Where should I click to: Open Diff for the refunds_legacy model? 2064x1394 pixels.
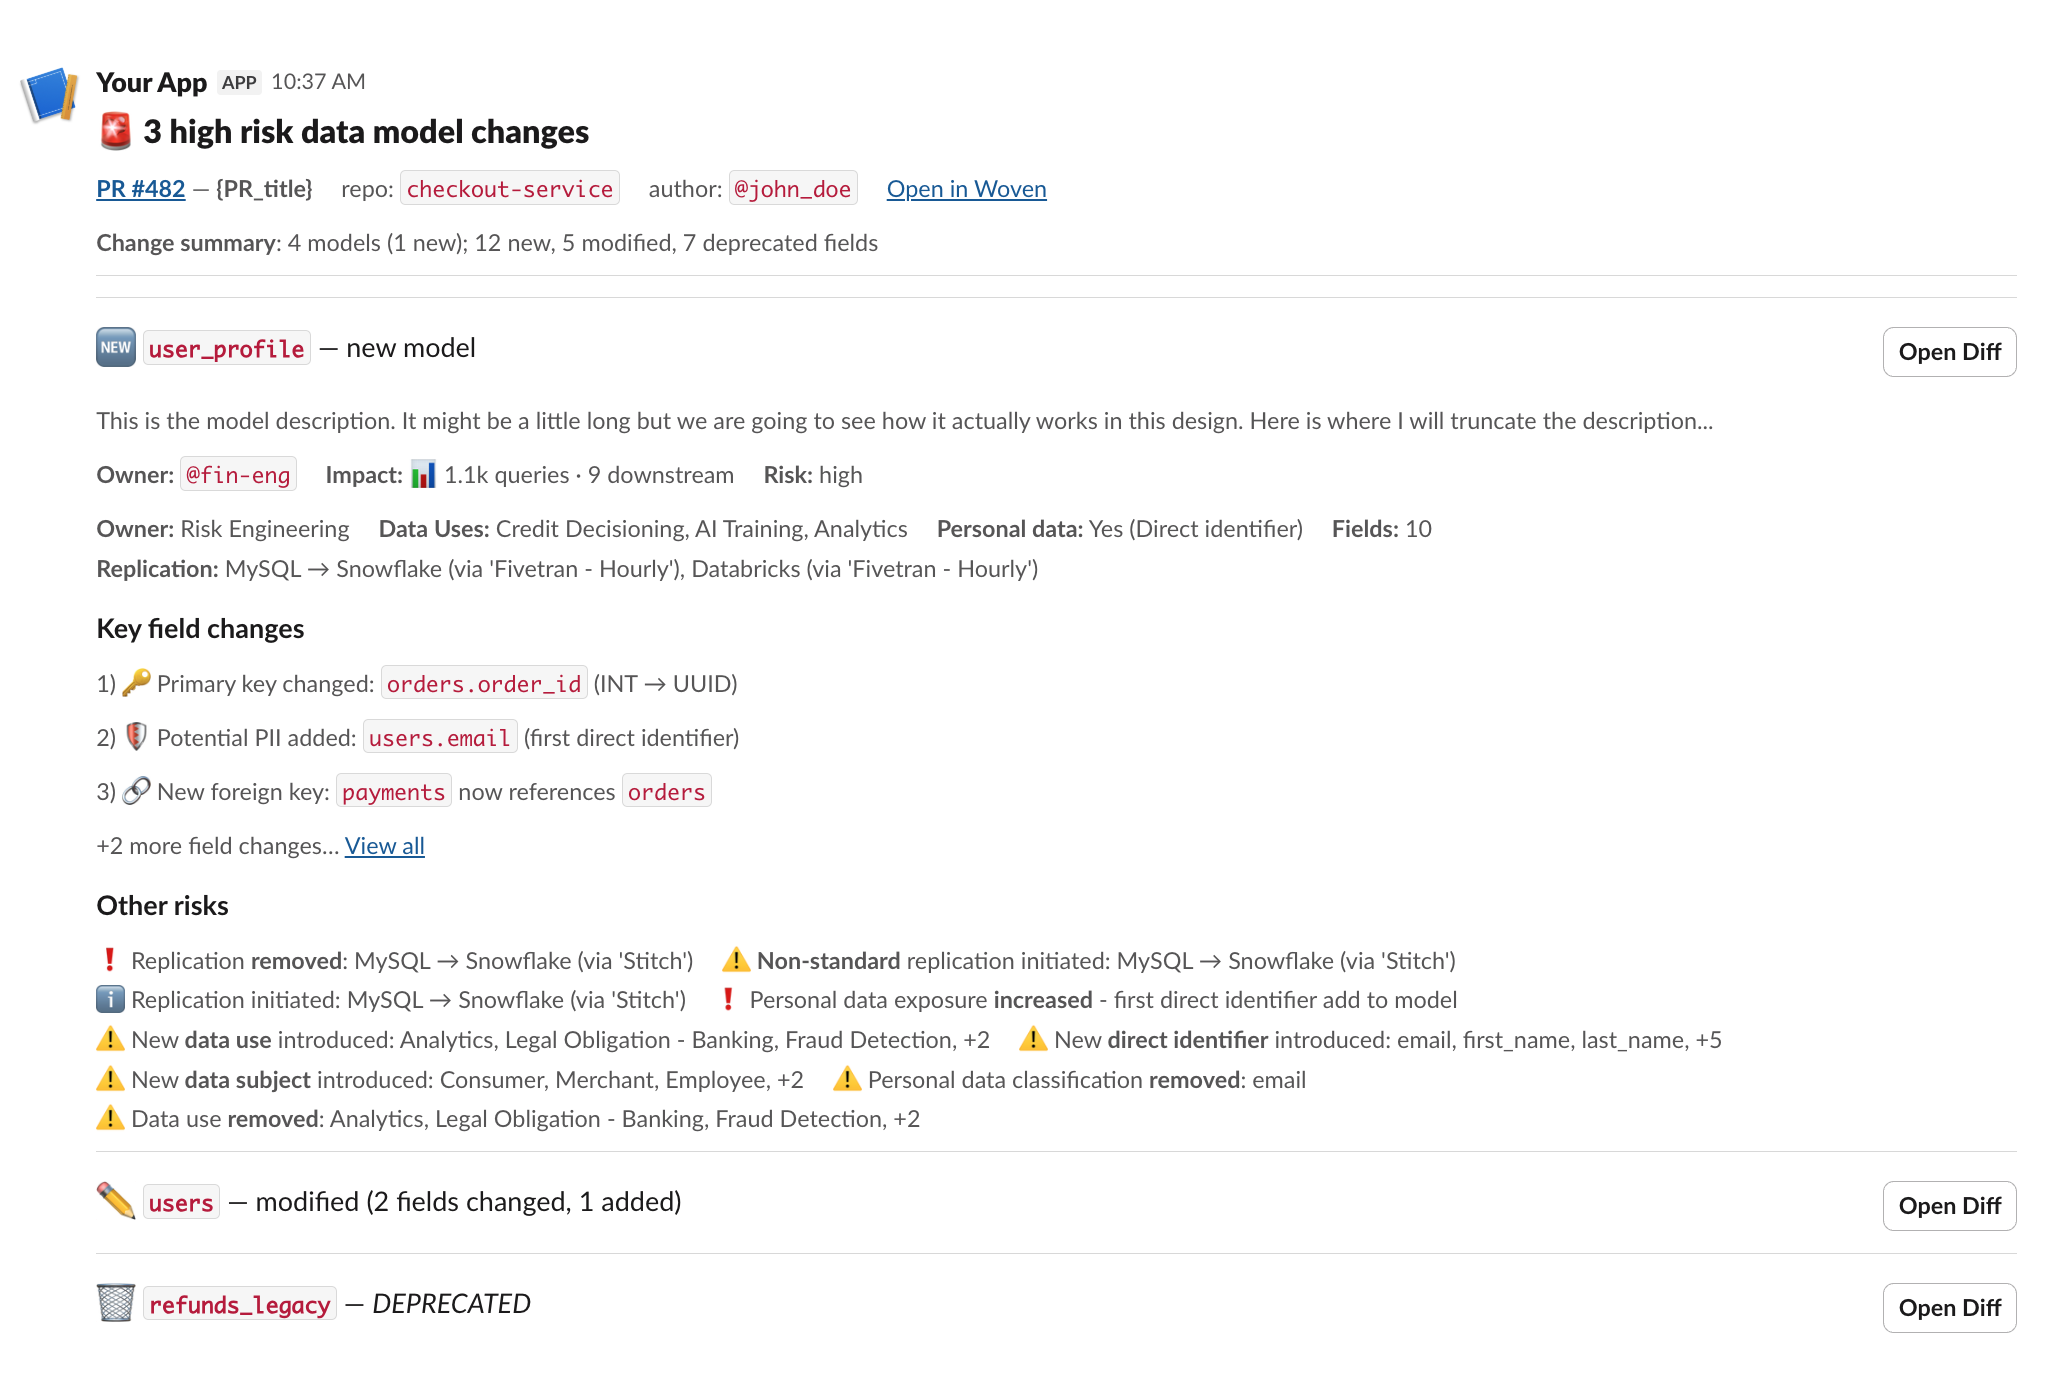pyautogui.click(x=1949, y=1308)
